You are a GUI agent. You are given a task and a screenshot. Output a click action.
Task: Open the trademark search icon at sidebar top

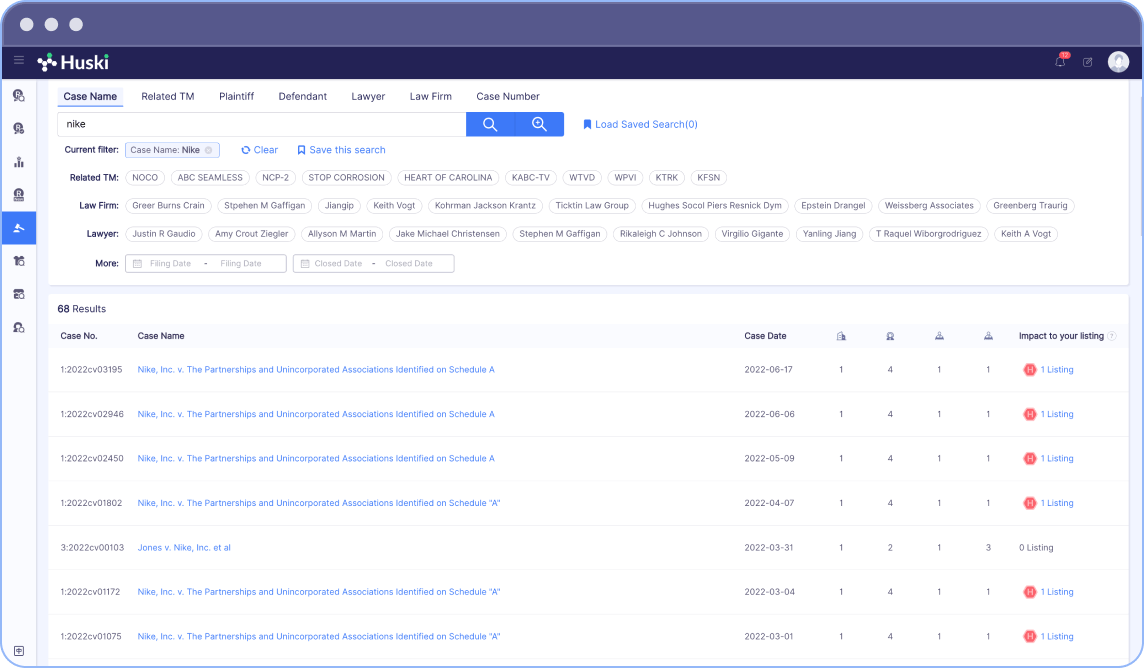pyautogui.click(x=19, y=95)
